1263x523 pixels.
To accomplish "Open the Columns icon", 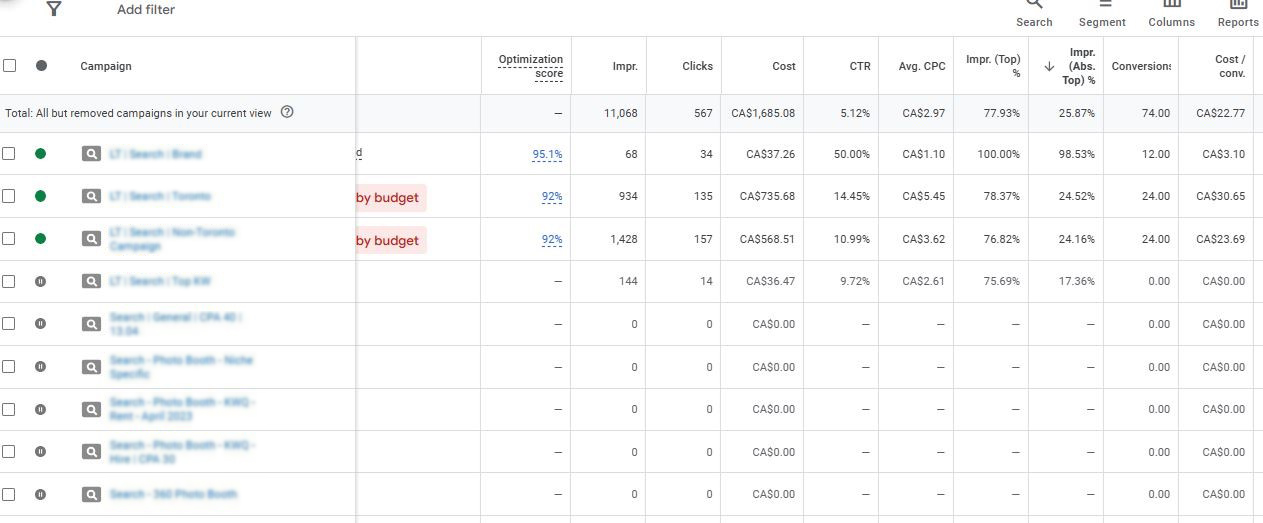I will pyautogui.click(x=1171, y=4).
